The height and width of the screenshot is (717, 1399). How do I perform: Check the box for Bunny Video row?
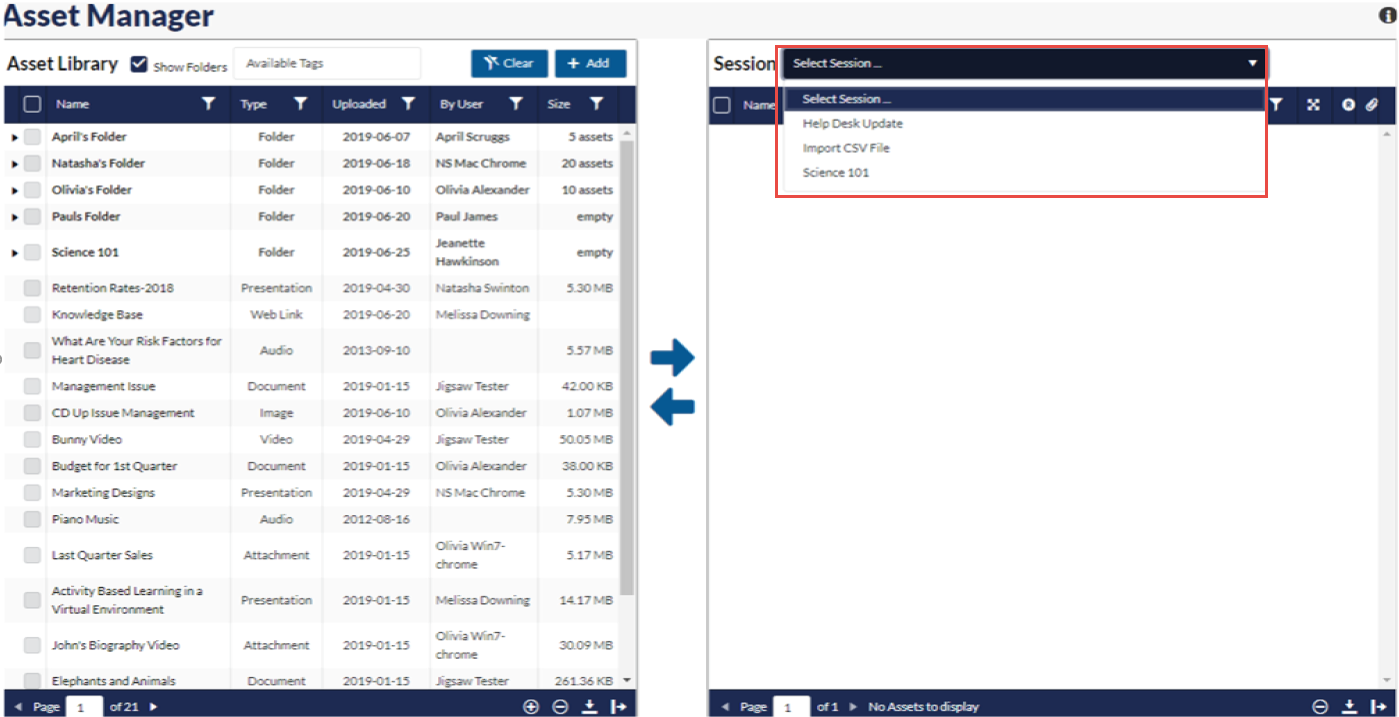(x=33, y=440)
